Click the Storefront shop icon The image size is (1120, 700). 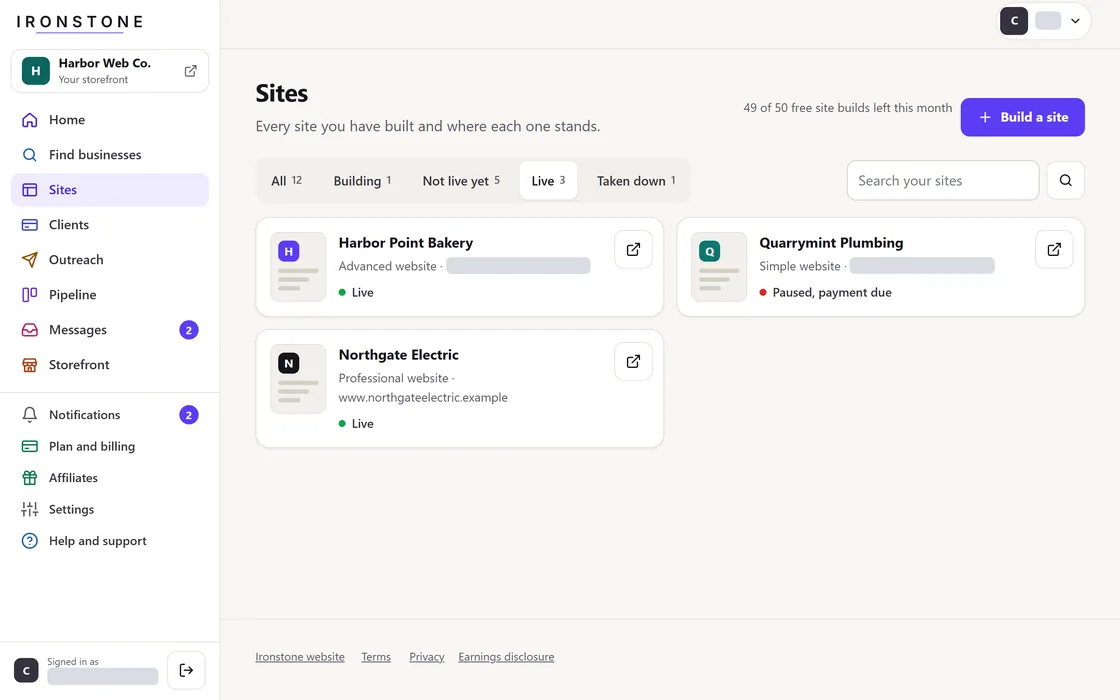point(29,365)
